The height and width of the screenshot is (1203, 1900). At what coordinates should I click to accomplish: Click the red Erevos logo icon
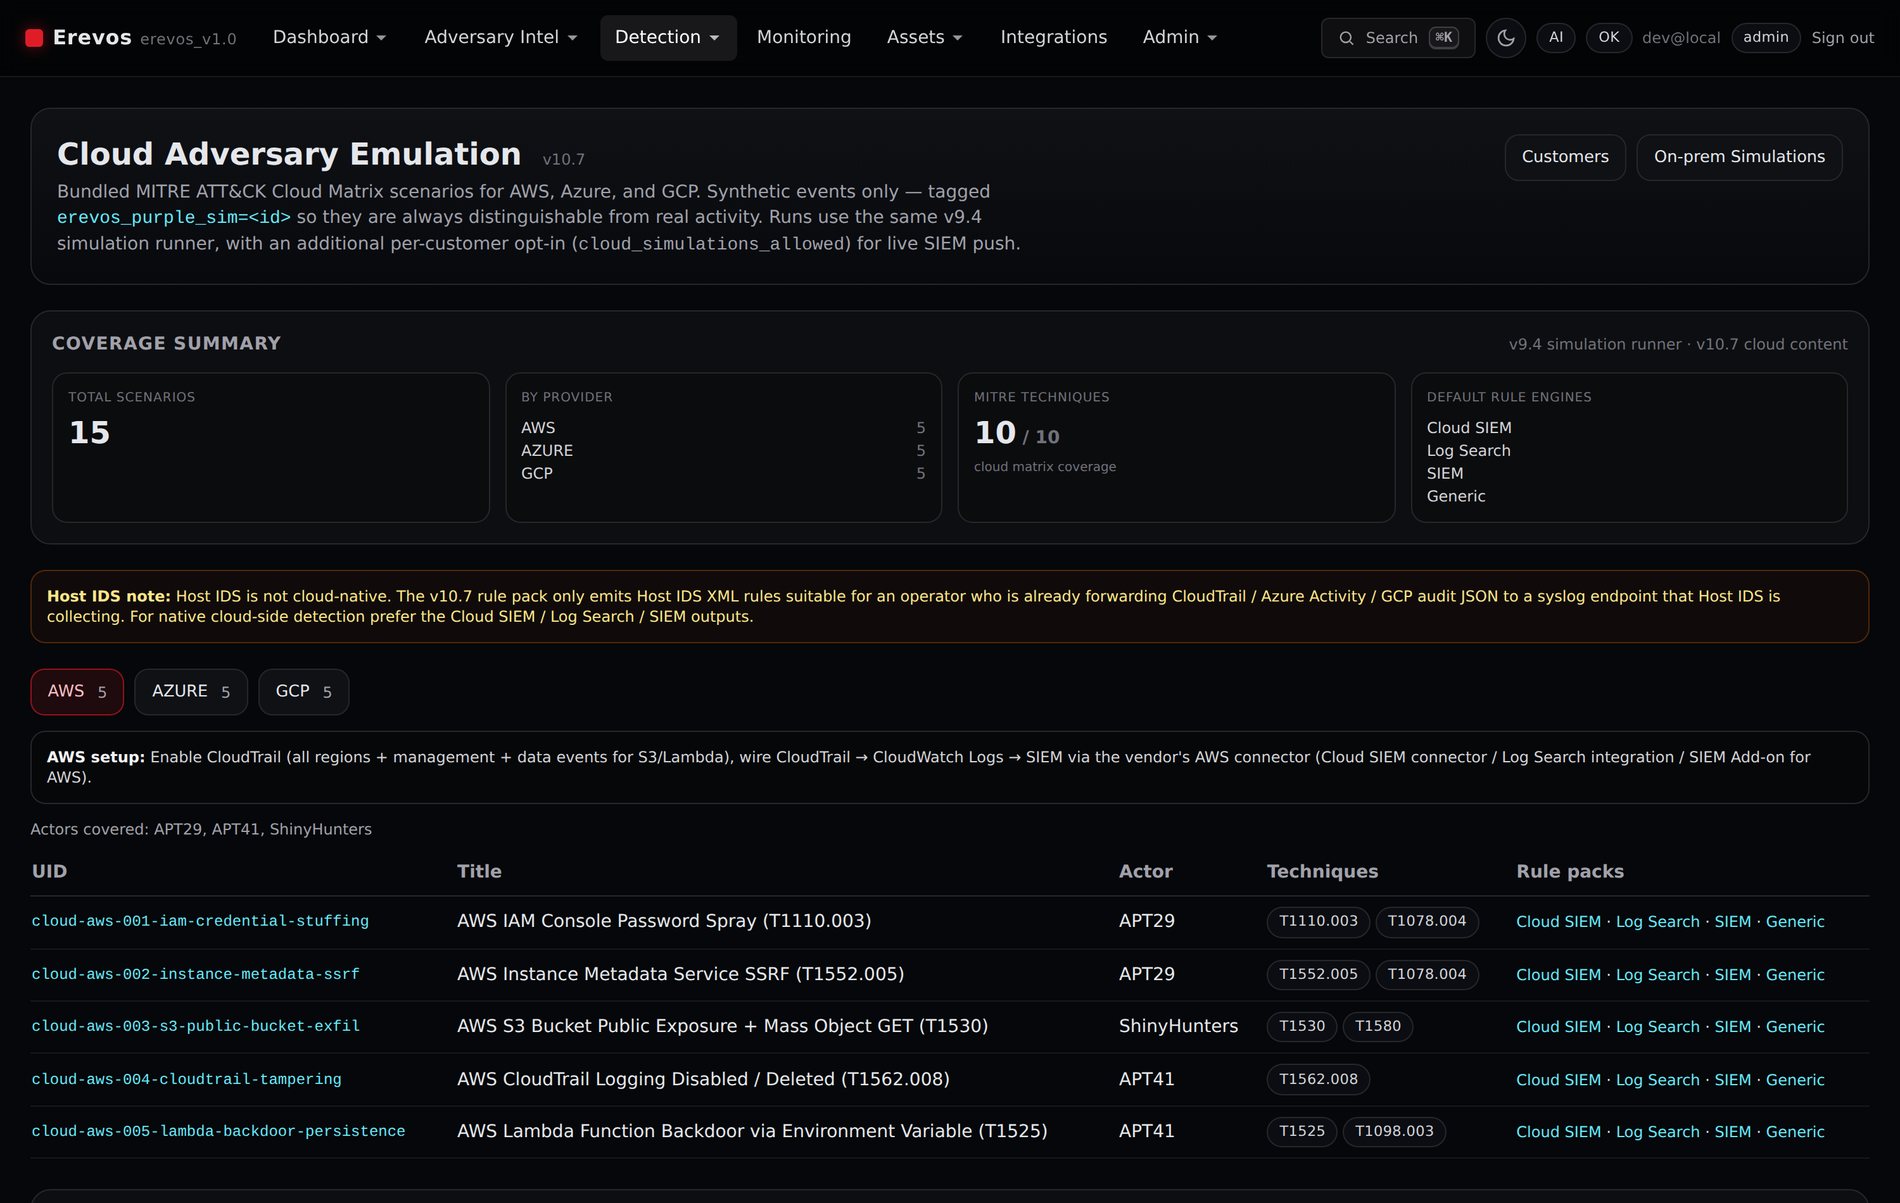[34, 38]
